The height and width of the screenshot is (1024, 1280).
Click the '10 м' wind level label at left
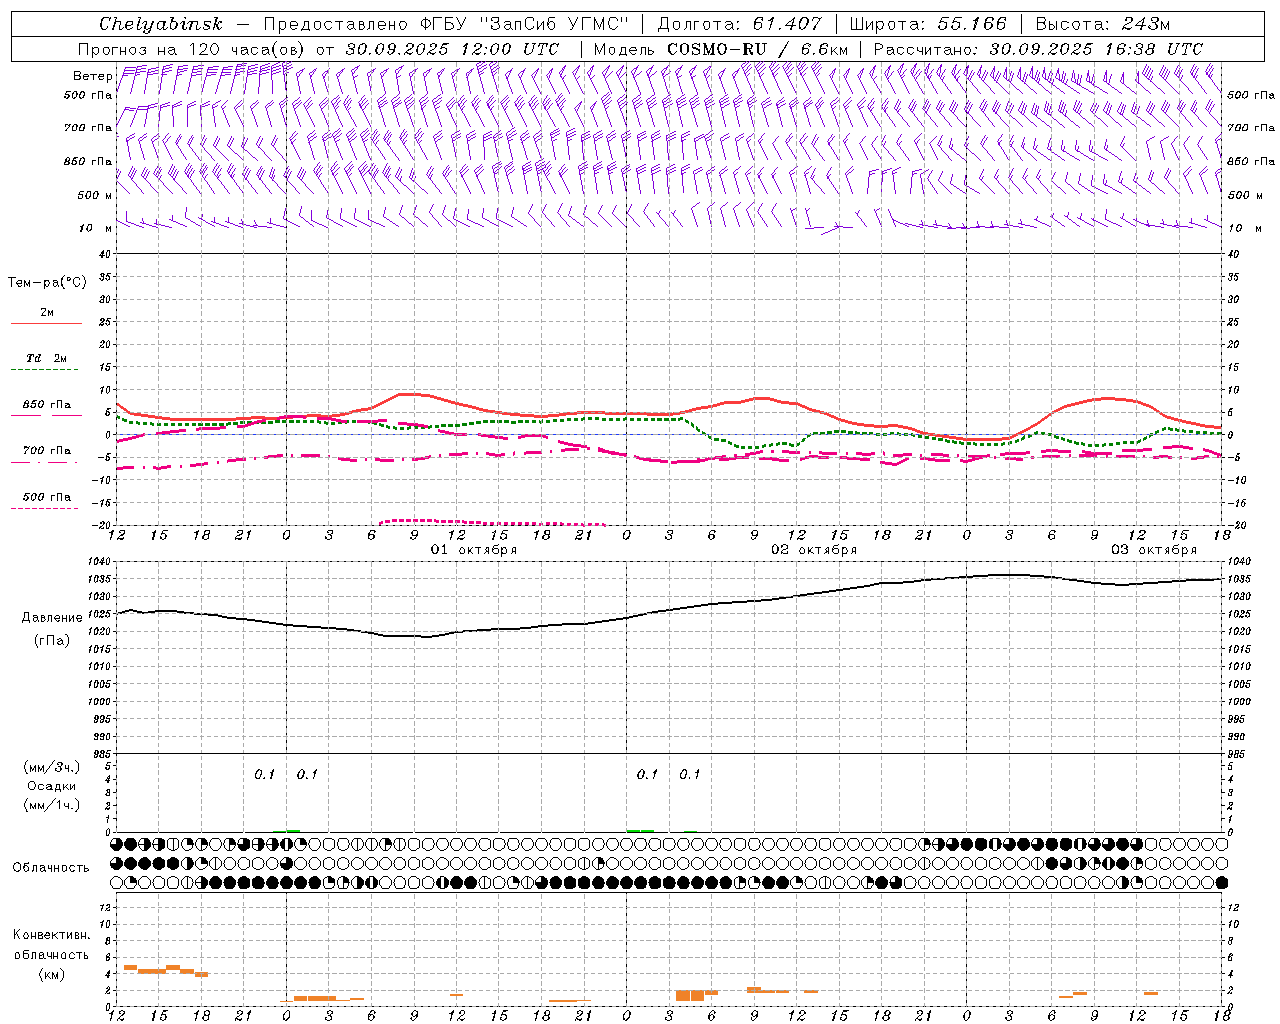click(95, 228)
